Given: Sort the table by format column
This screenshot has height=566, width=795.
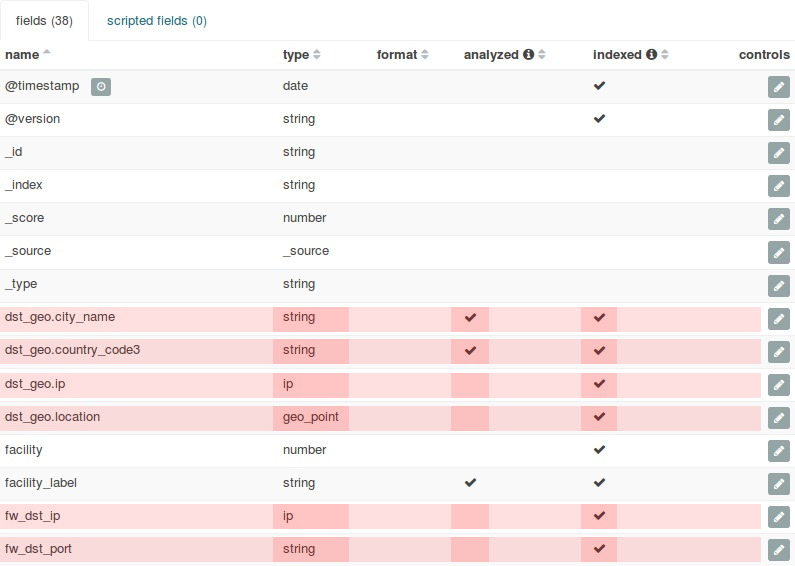Looking at the screenshot, I should point(424,55).
